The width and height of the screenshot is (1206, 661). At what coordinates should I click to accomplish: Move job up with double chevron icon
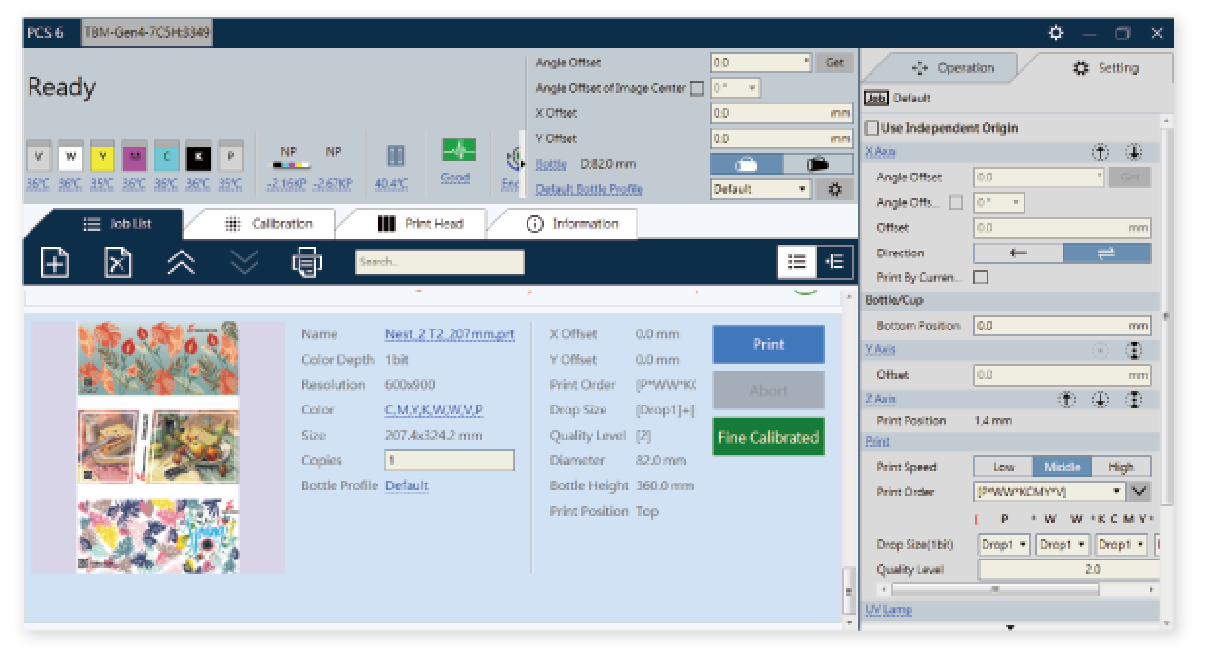tap(181, 262)
